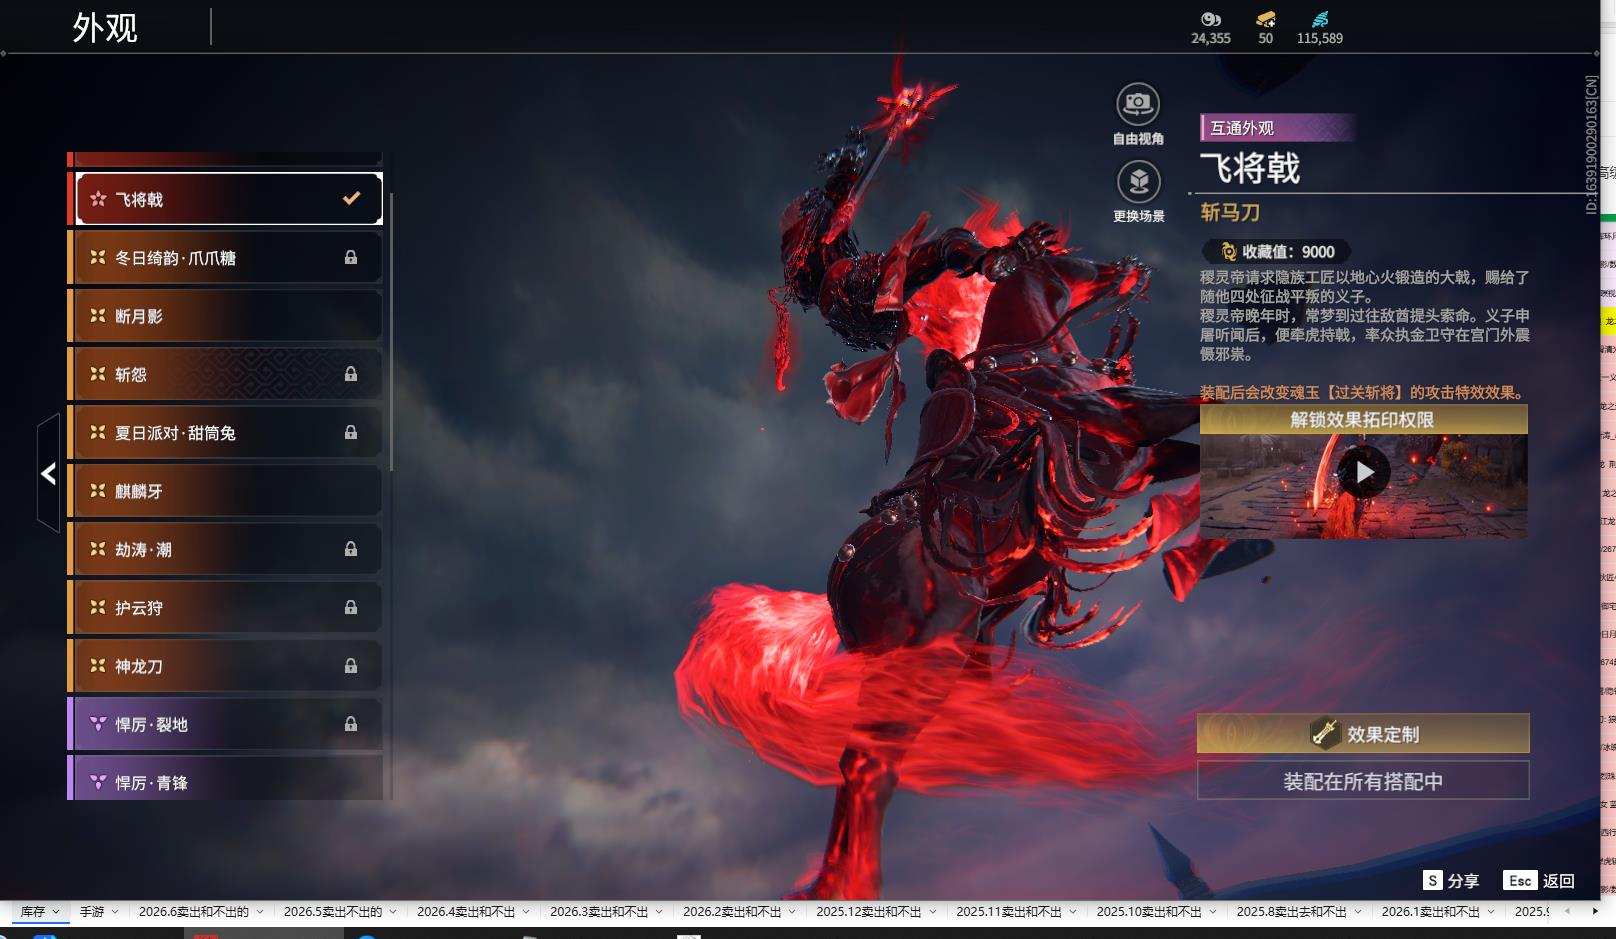This screenshot has height=939, width=1616.
Task: Click the Esc key return icon
Action: pyautogui.click(x=1520, y=880)
